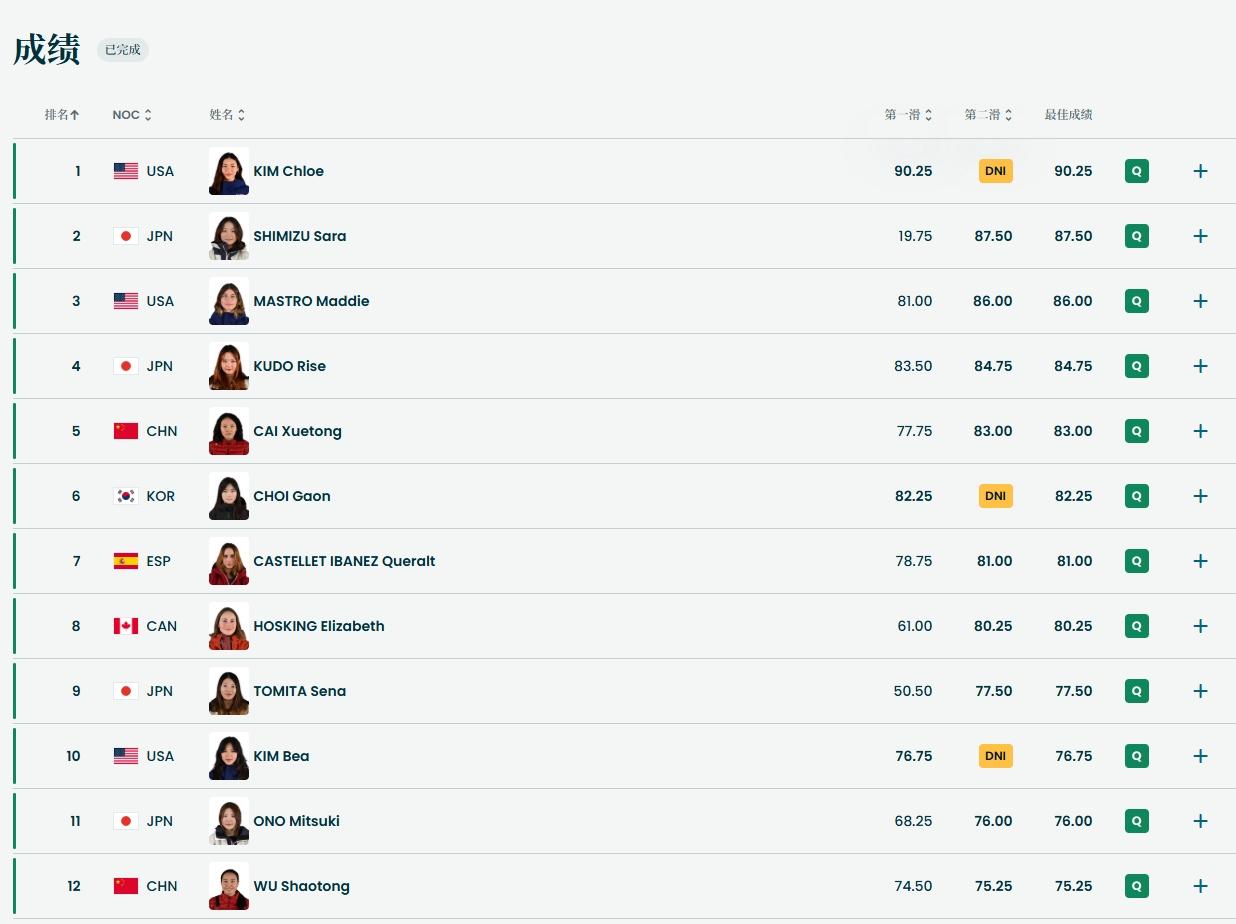Sort by first run score column
Image resolution: width=1236 pixels, height=924 pixels.
908,115
